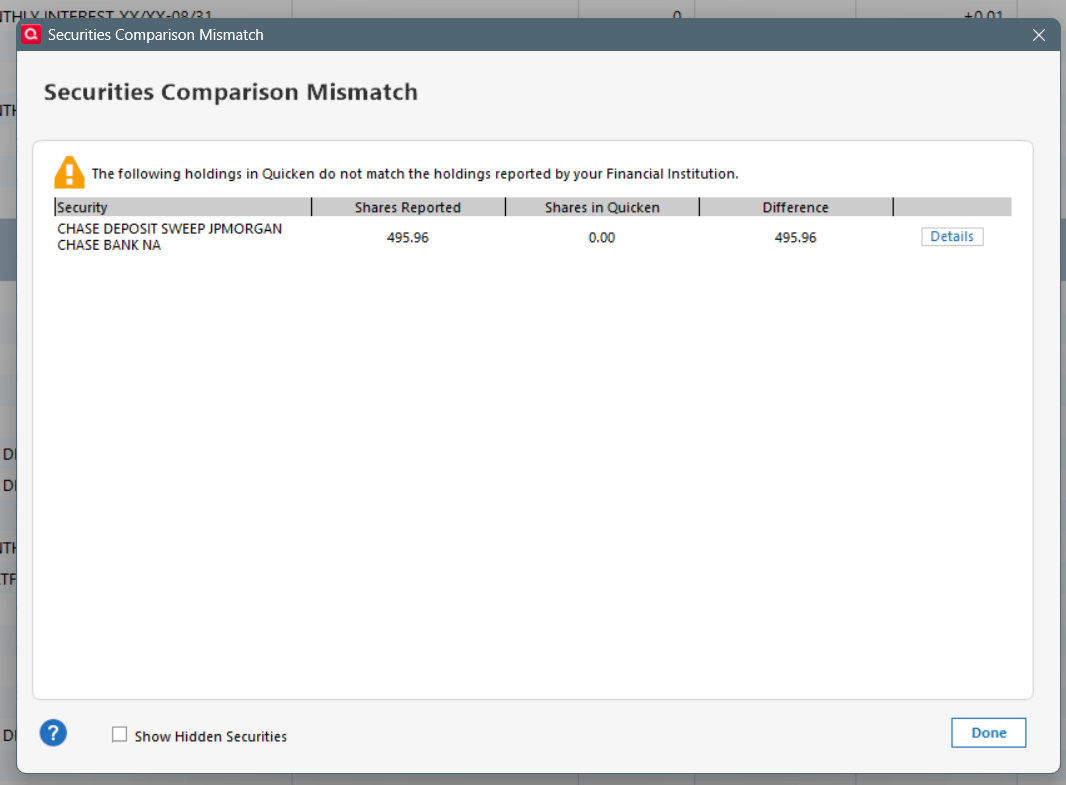Select the CHASE DEPOSIT SWEEP JPMORGAN security name
Screen dimensions: 1066x785
coord(169,237)
